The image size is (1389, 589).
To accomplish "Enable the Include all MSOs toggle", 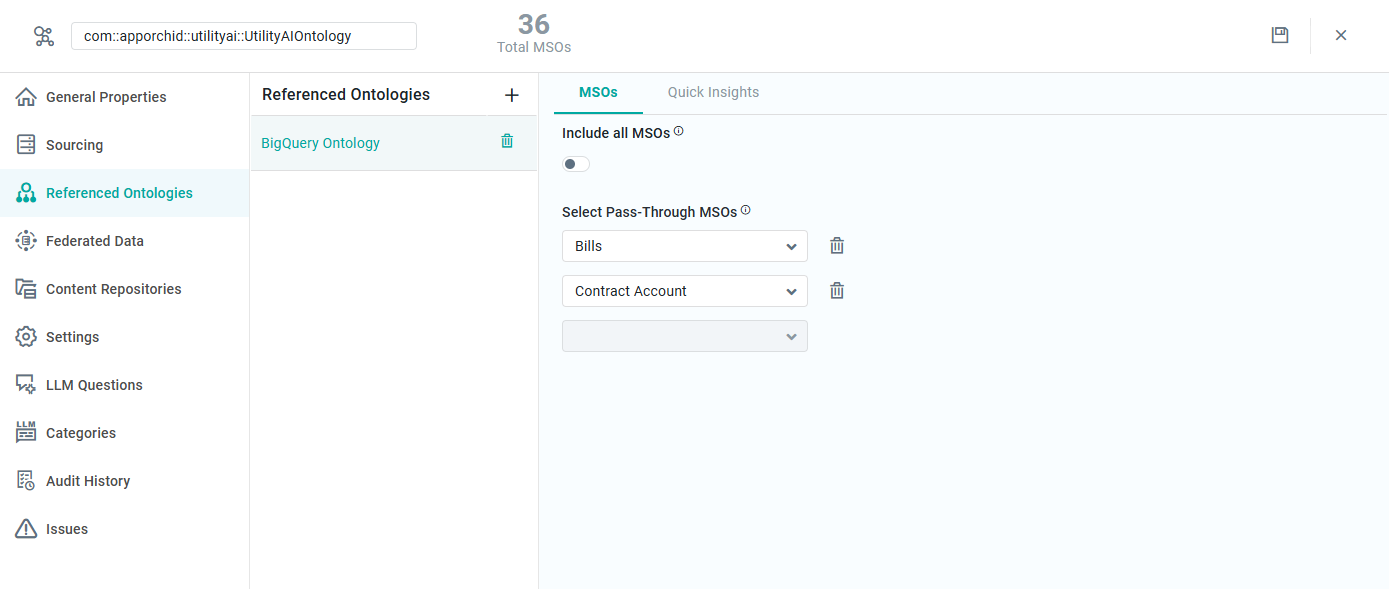I will 575,164.
